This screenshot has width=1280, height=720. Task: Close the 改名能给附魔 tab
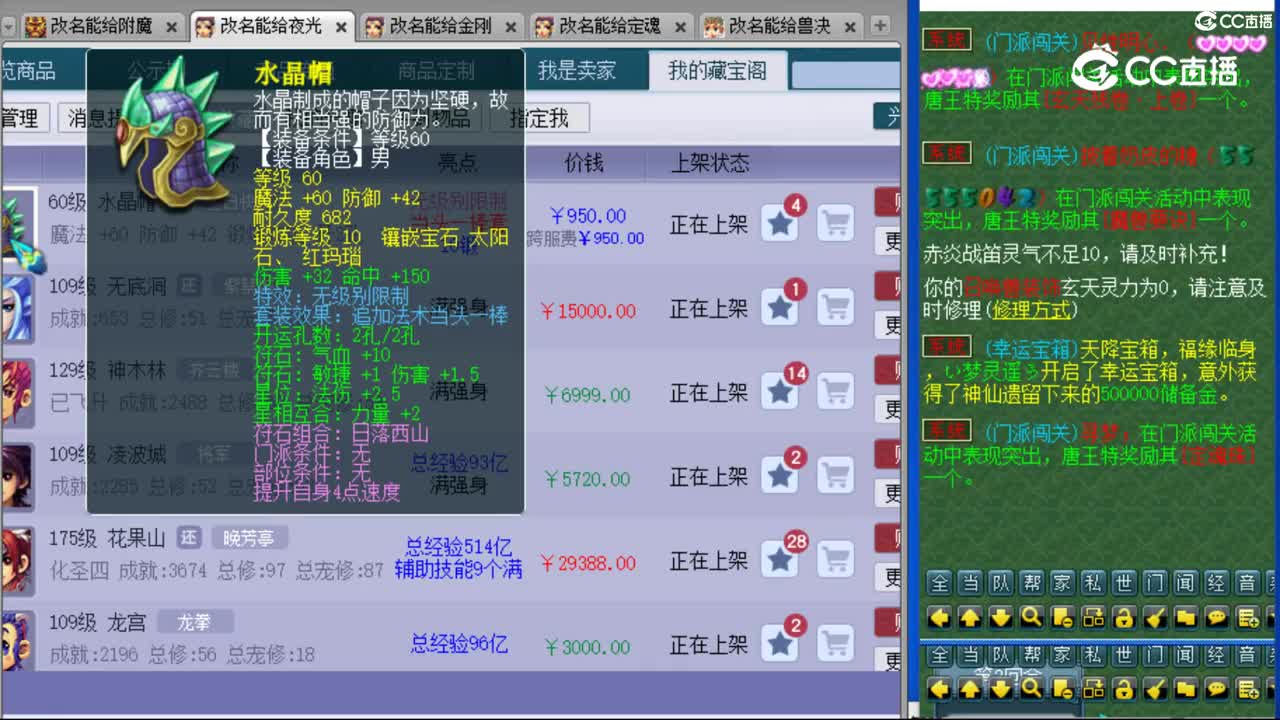click(x=171, y=27)
